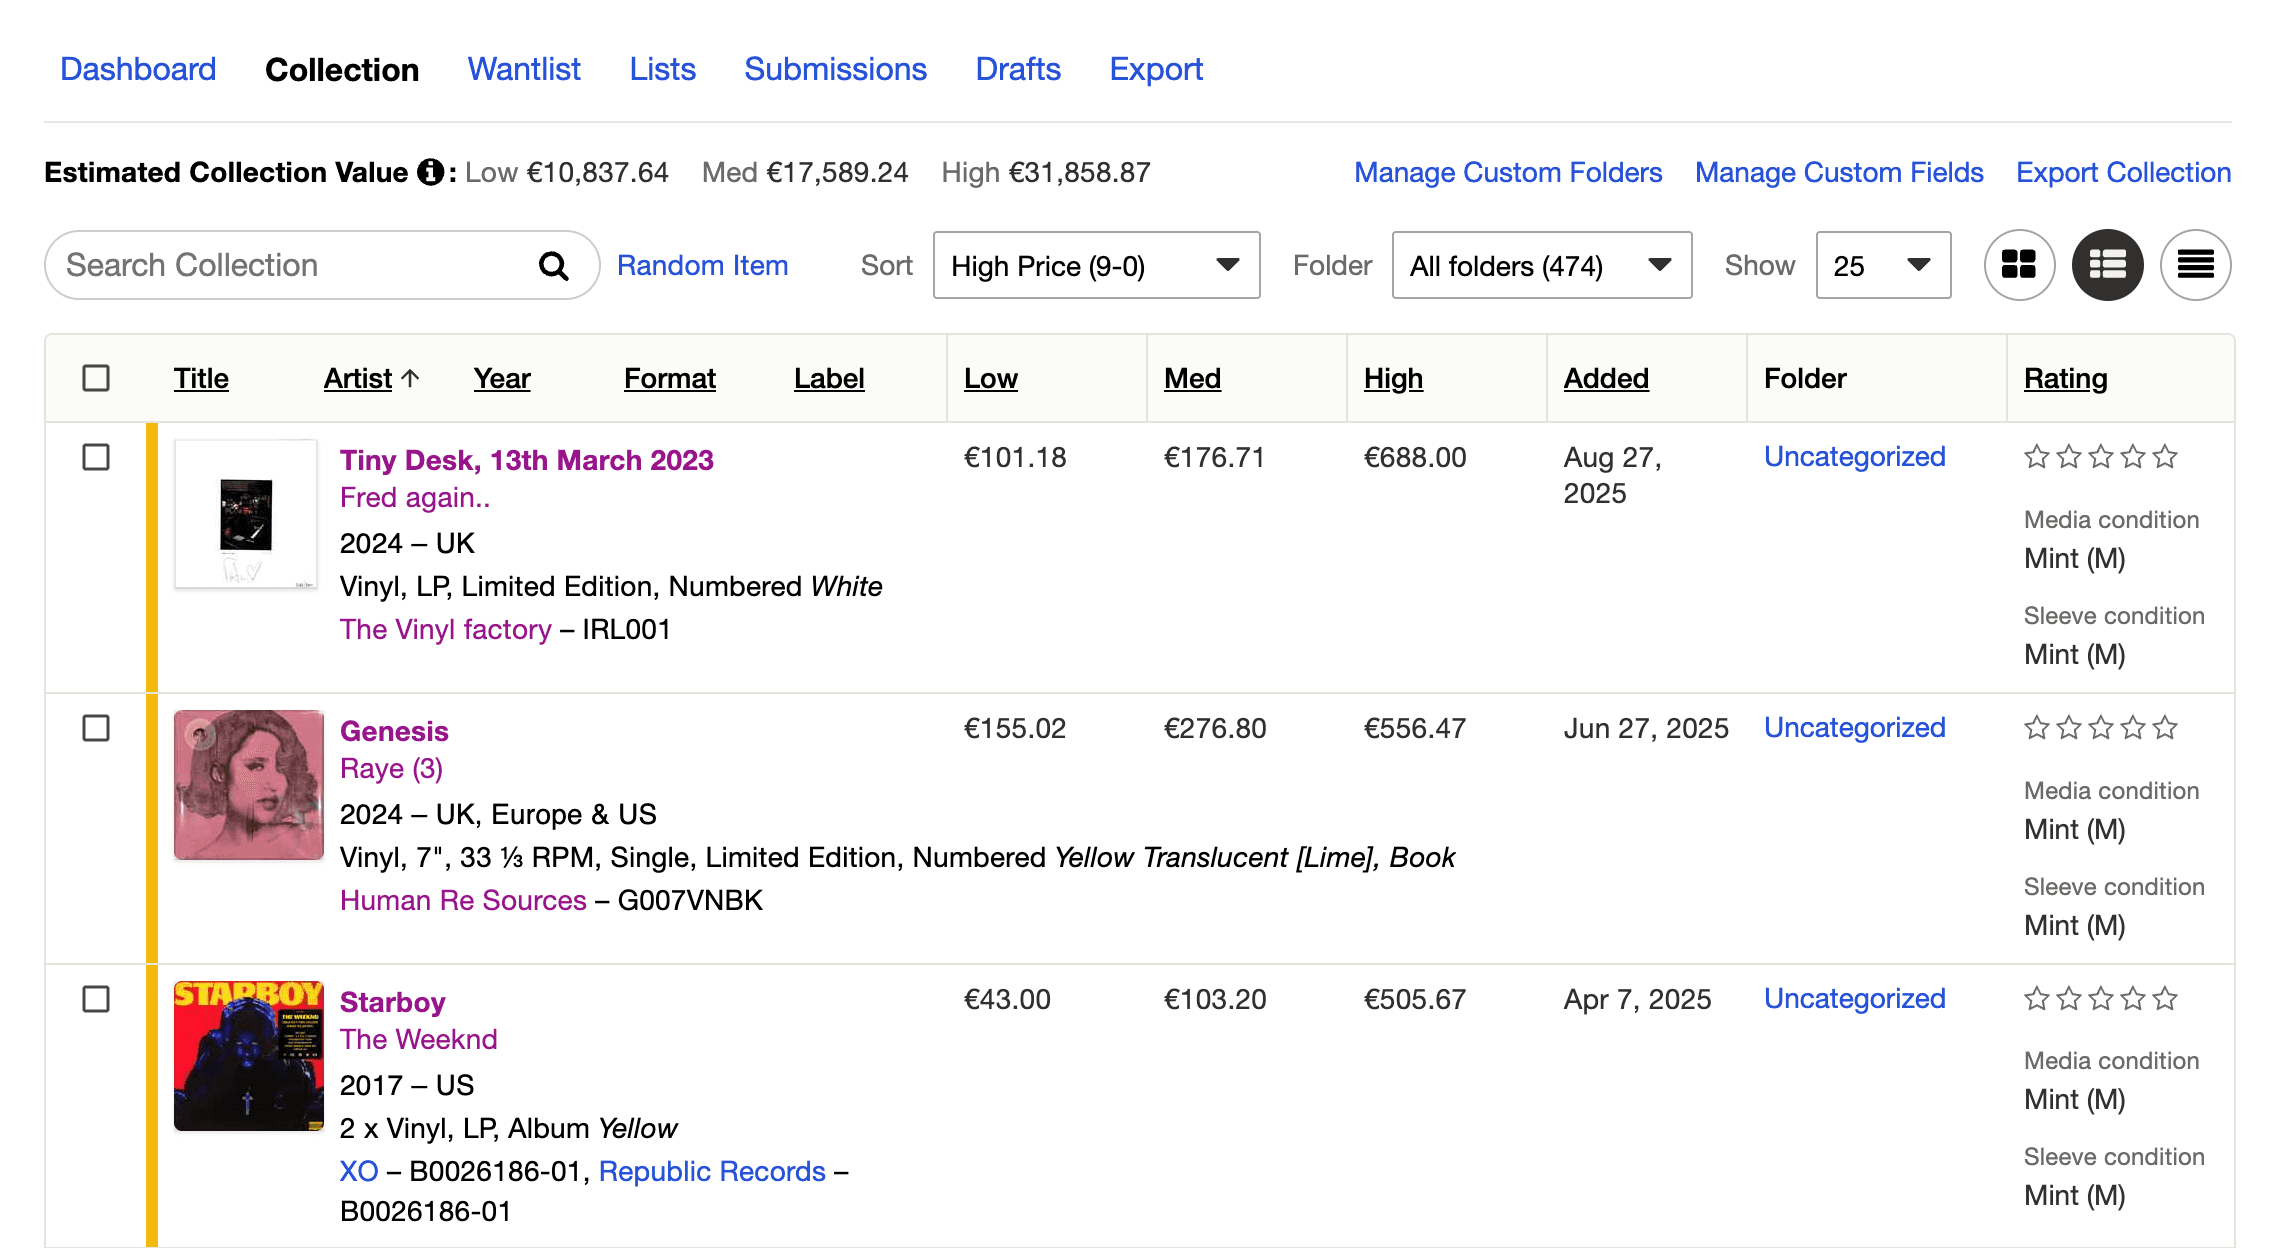
Task: Open the Fred again.. artist page
Action: 415,497
